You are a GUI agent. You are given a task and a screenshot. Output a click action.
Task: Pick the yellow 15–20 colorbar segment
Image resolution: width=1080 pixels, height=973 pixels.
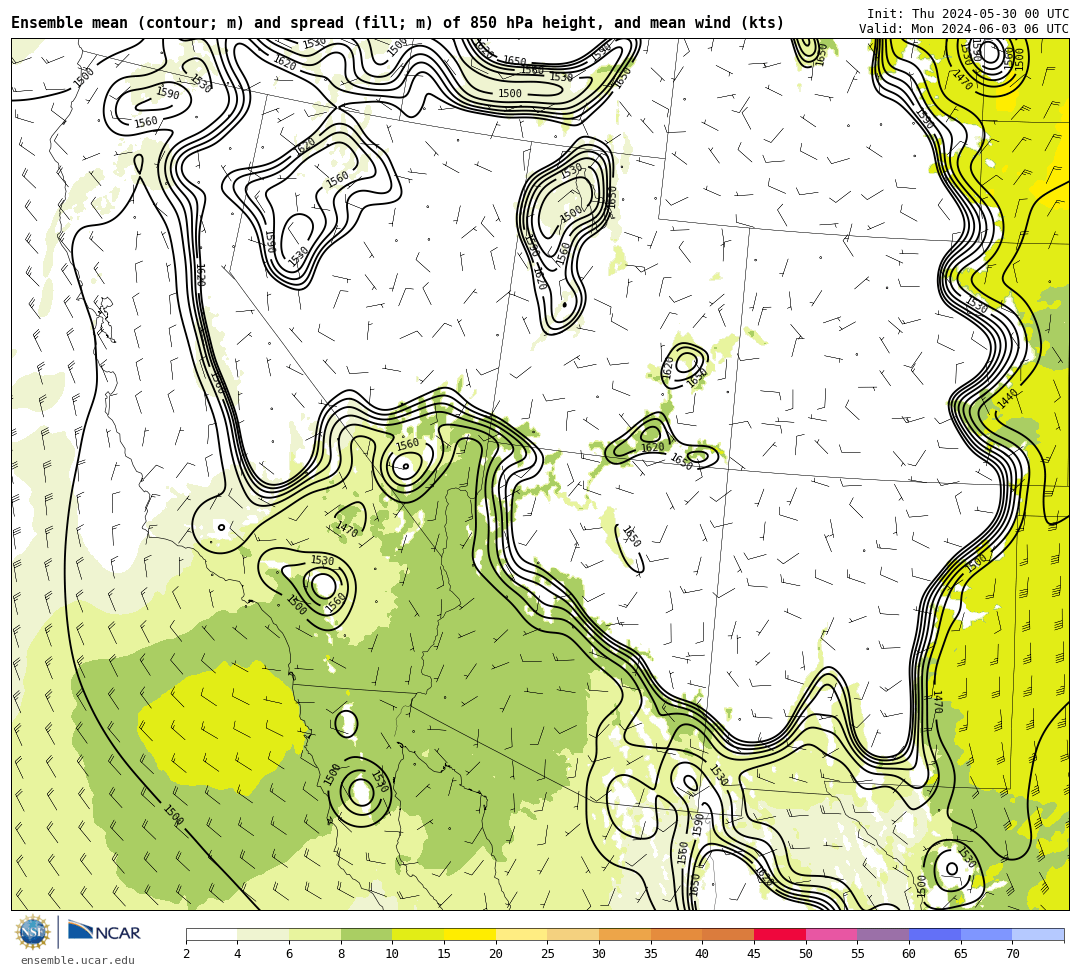470,934
